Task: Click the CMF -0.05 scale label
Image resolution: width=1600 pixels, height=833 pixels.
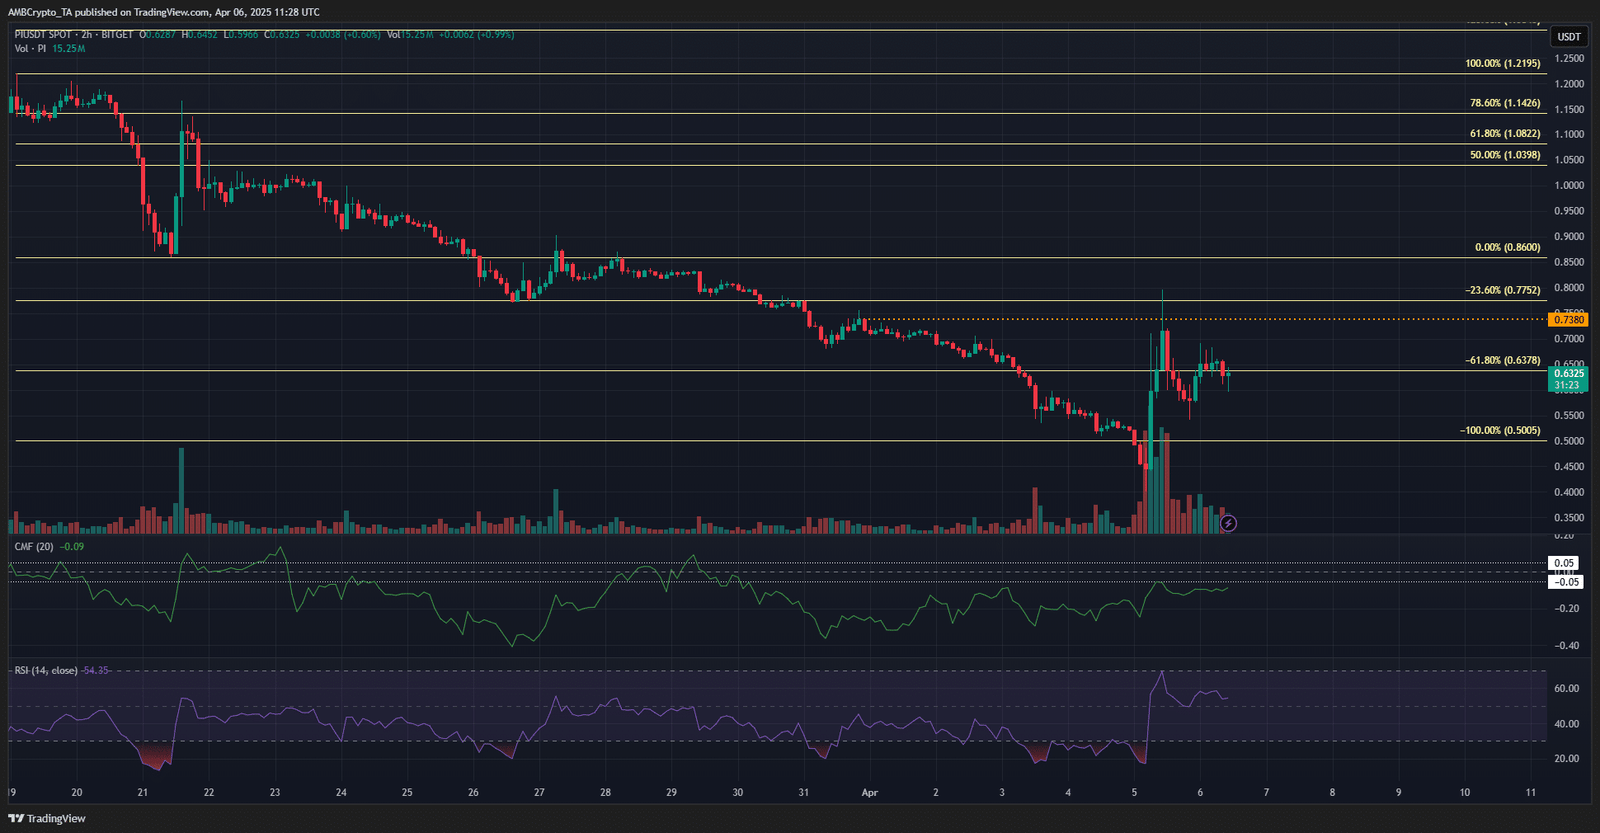Action: tap(1564, 582)
